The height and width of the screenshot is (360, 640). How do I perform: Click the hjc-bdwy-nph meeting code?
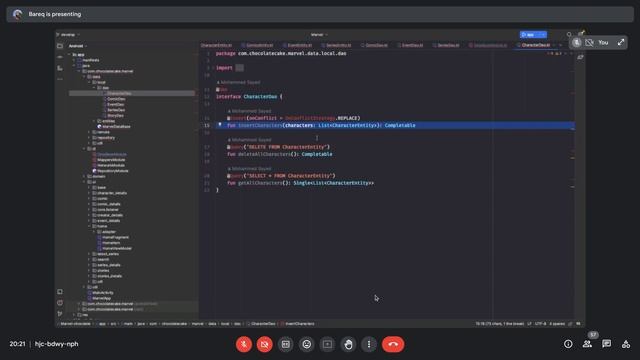pyautogui.click(x=56, y=344)
